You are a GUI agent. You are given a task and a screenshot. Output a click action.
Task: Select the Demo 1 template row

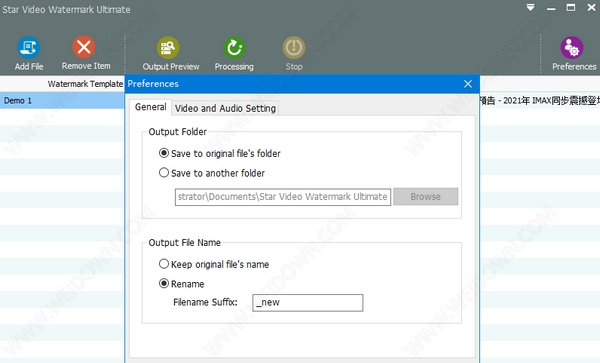62,101
